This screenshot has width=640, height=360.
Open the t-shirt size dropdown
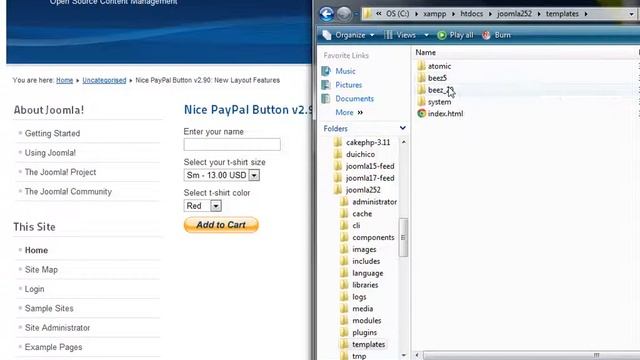tap(254, 176)
